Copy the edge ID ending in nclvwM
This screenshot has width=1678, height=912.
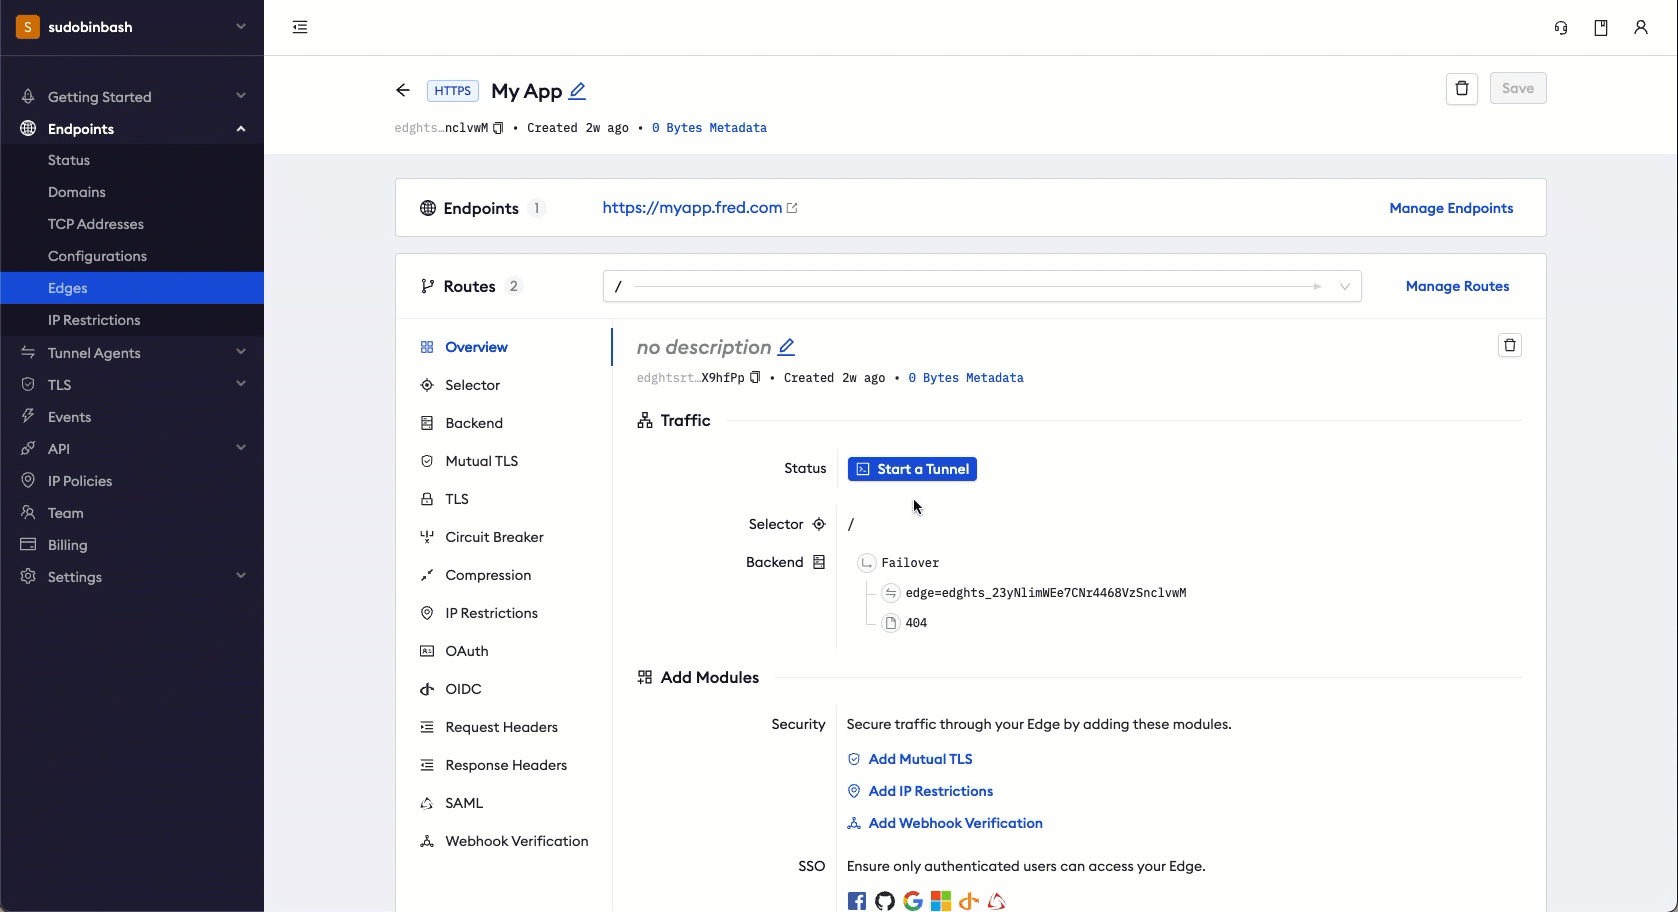(x=498, y=128)
